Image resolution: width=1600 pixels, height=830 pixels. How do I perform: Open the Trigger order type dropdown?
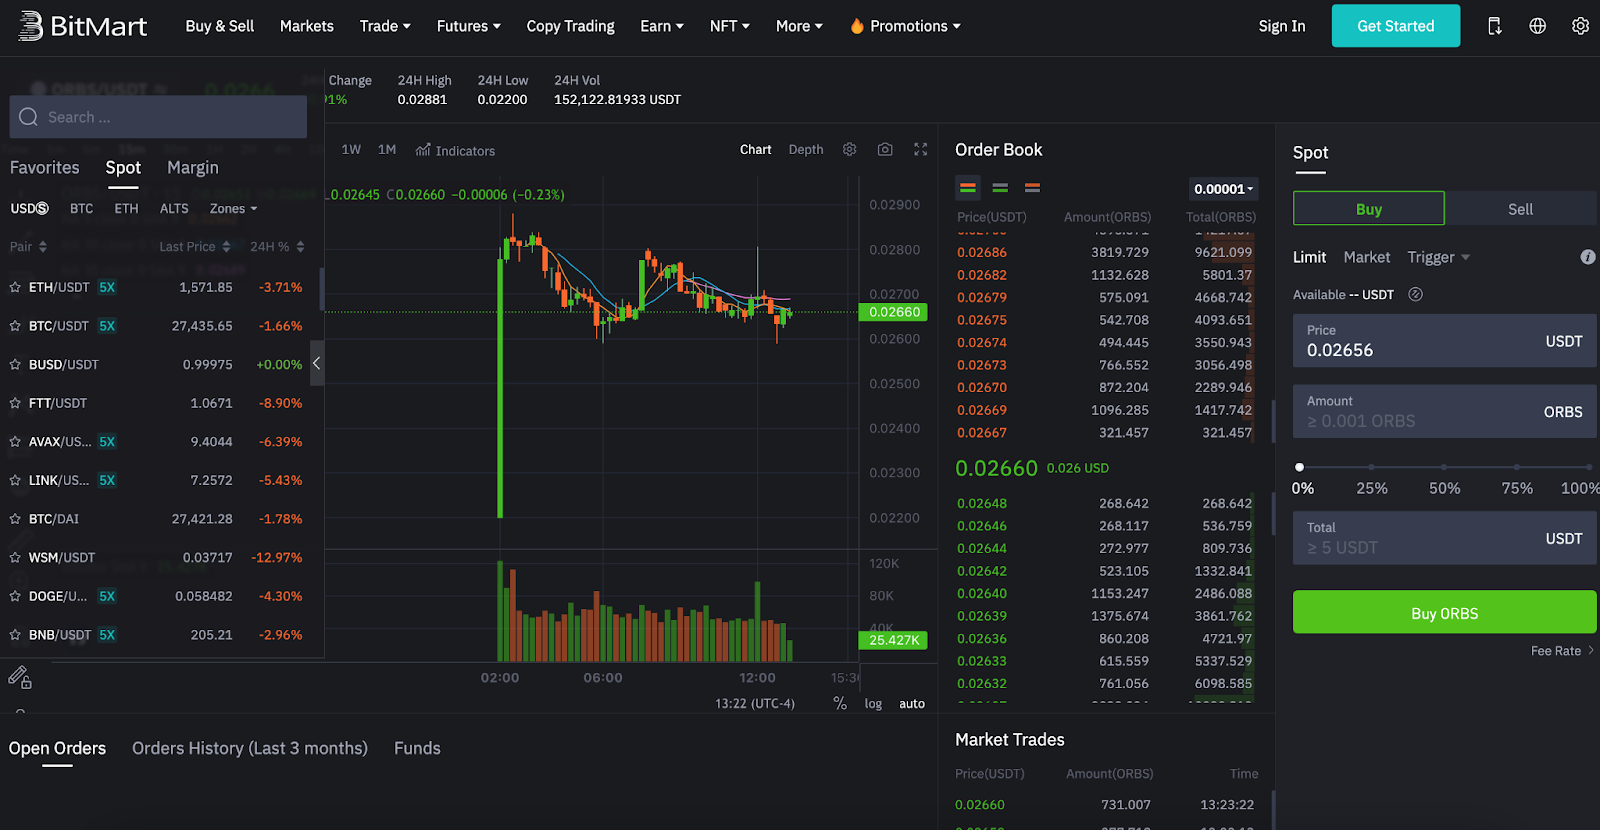[x=1439, y=257]
